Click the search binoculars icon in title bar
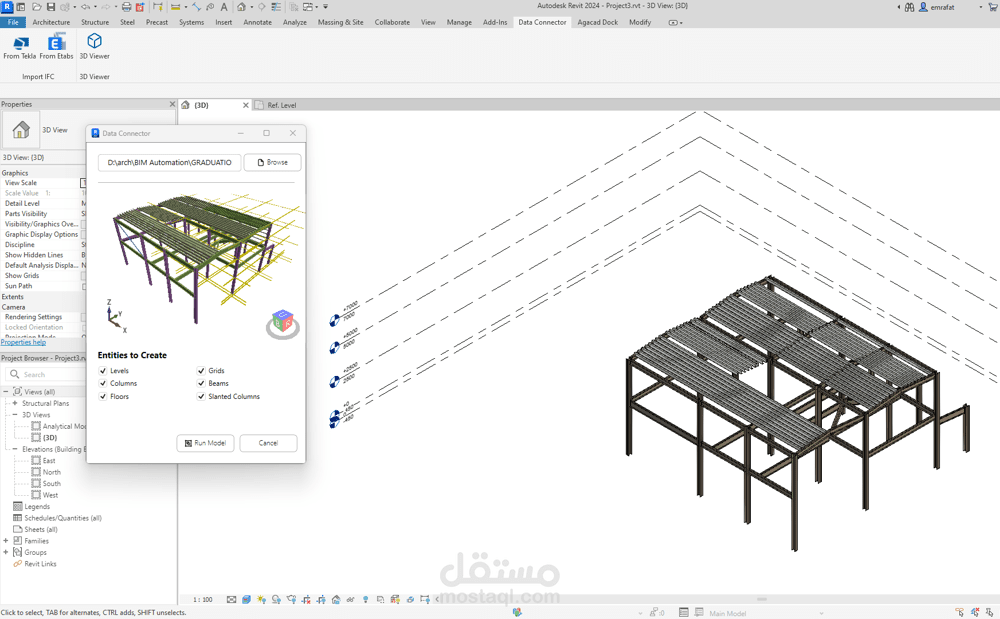 coord(909,7)
